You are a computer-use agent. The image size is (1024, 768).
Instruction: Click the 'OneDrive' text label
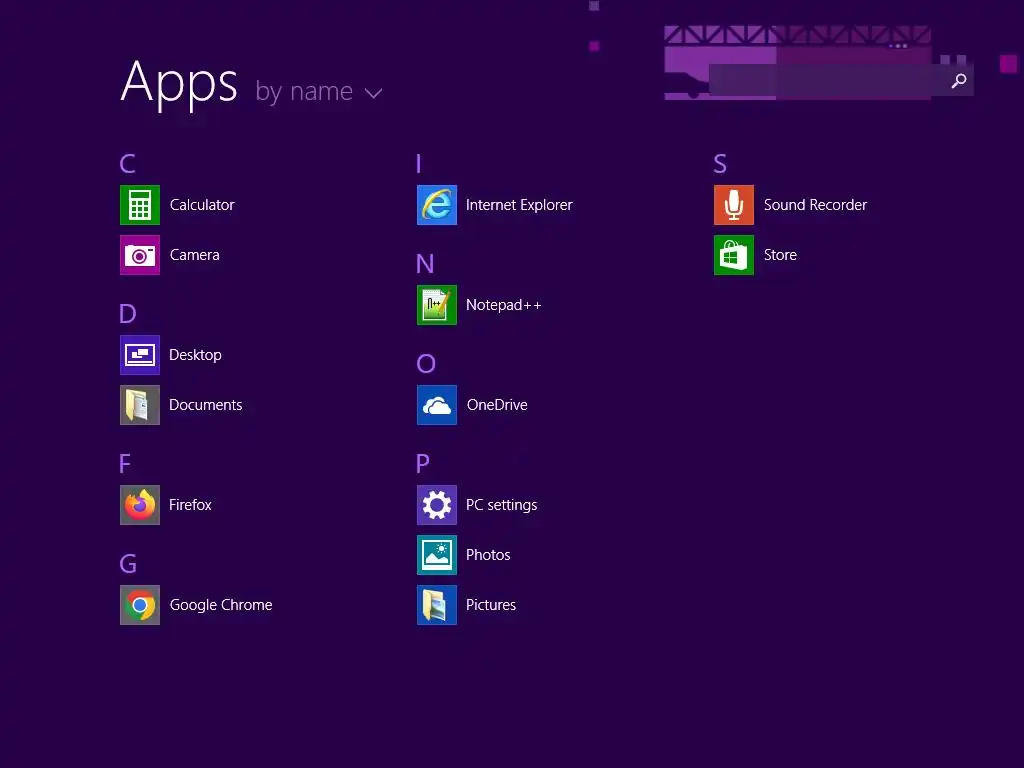497,405
